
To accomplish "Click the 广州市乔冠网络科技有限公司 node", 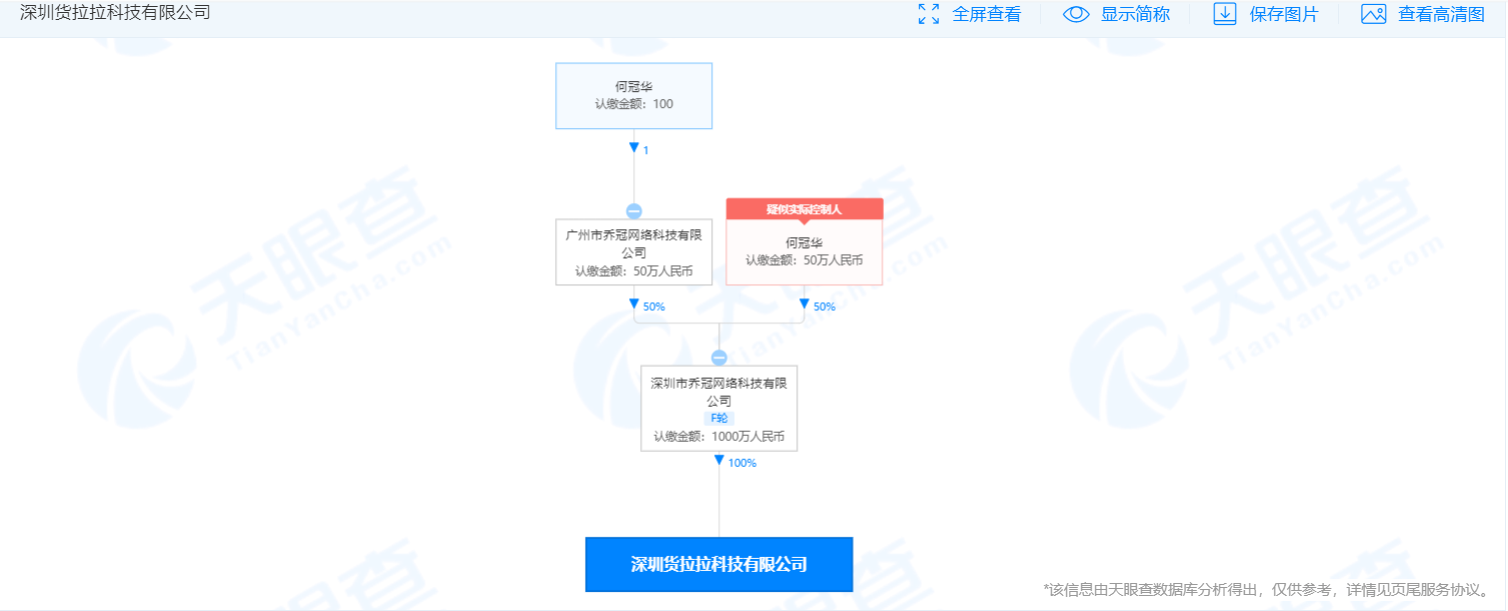I will point(634,251).
